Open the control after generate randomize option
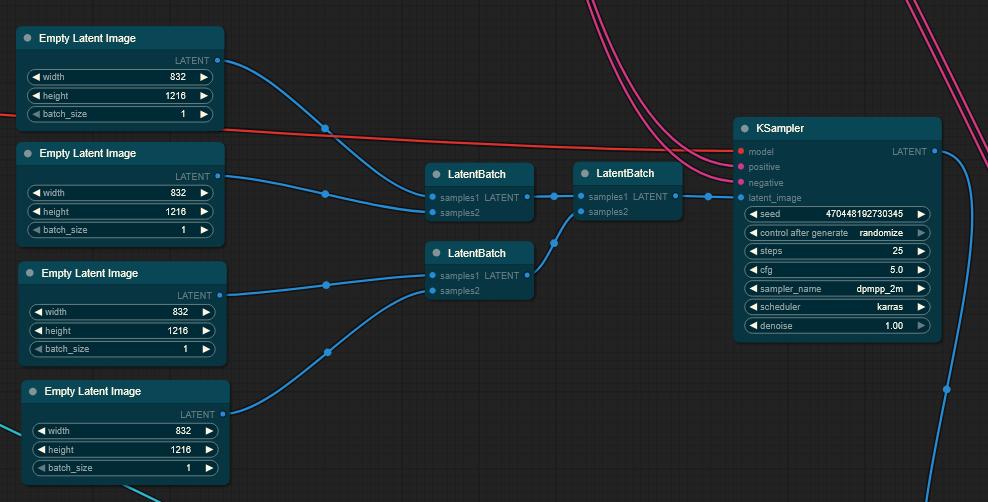Screen dimensions: 988x502 click(x=881, y=233)
